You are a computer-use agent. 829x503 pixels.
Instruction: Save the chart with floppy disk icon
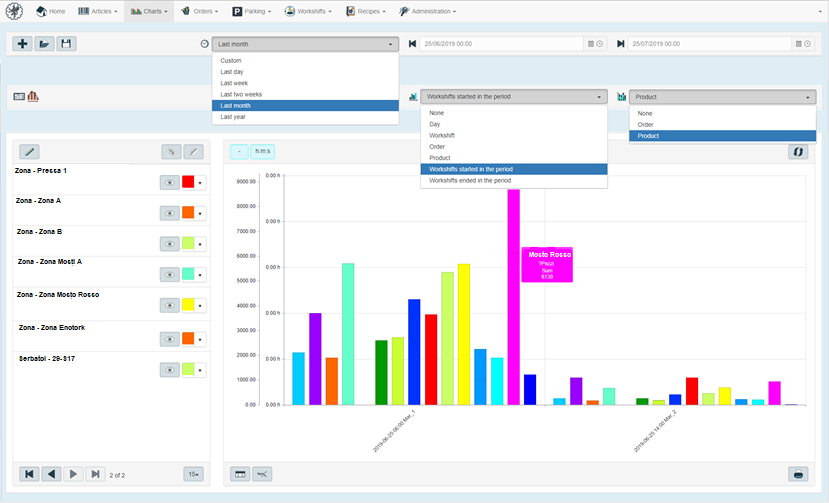pos(66,43)
